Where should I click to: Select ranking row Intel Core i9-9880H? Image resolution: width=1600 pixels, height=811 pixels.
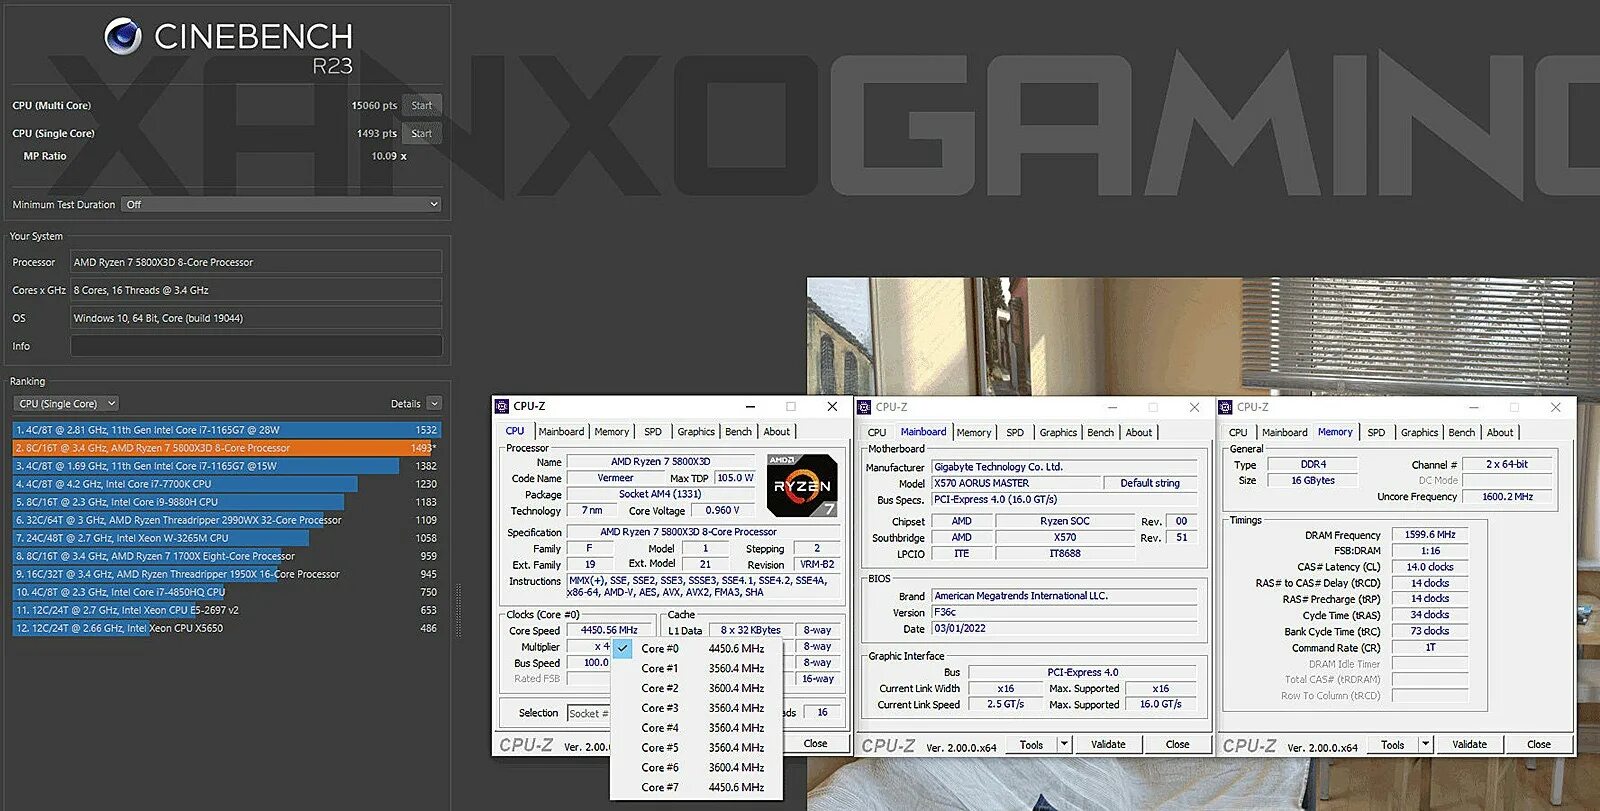pos(227,502)
